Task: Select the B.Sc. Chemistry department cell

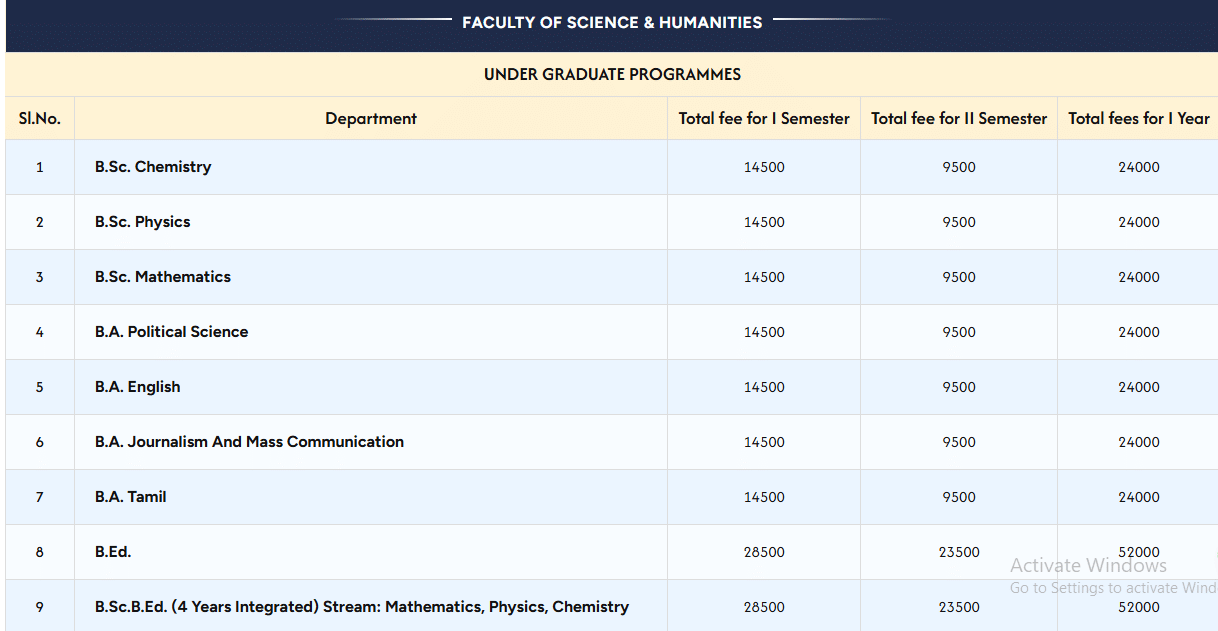Action: click(x=153, y=167)
